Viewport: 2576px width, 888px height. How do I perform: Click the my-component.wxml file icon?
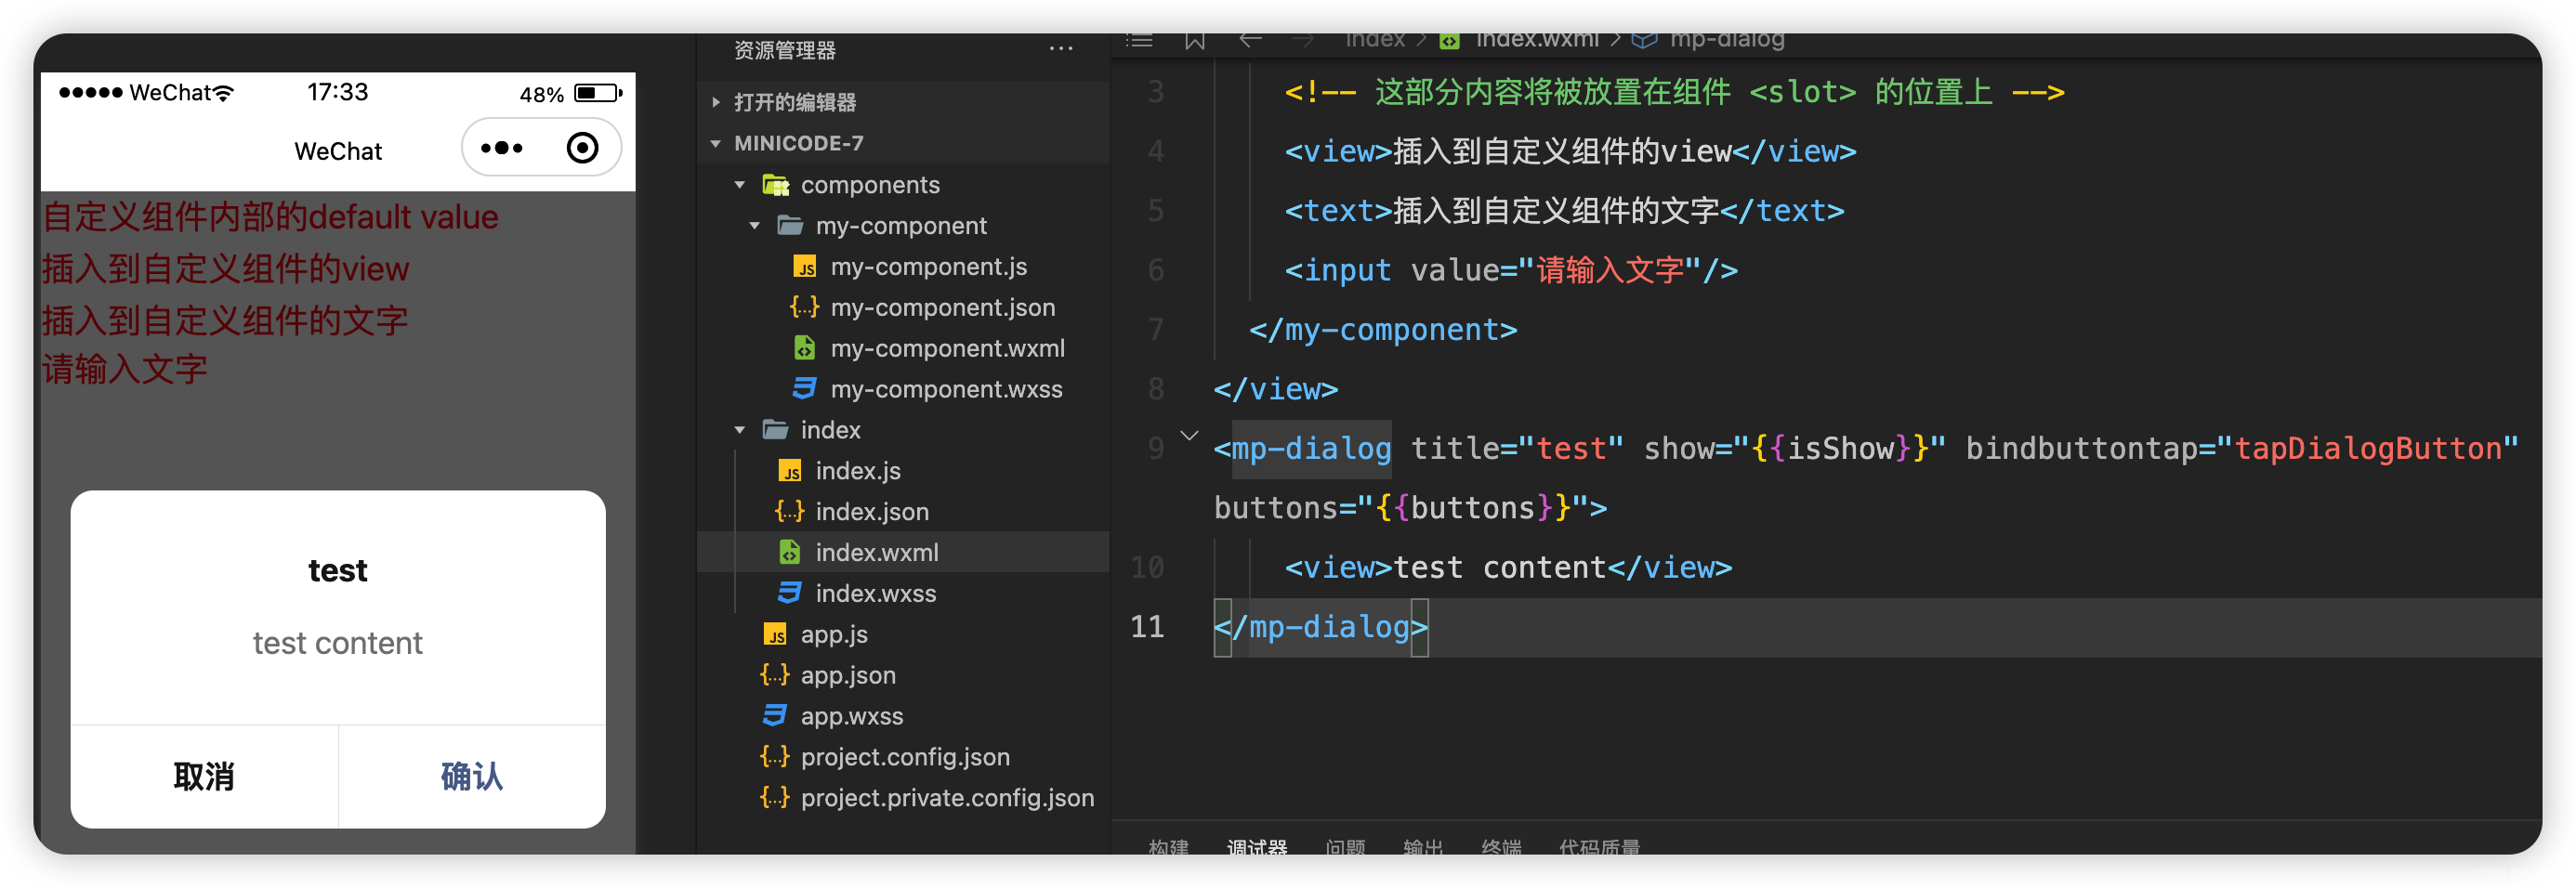(x=805, y=348)
